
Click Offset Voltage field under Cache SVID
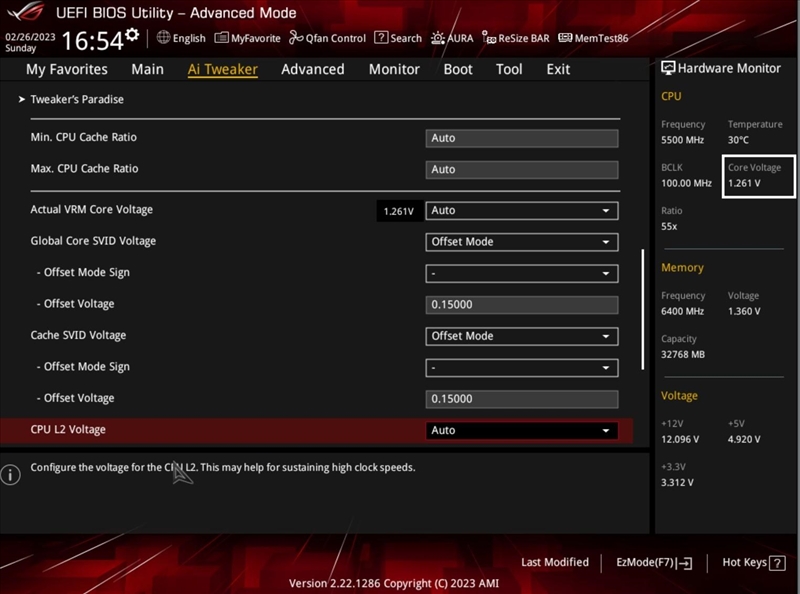521,399
